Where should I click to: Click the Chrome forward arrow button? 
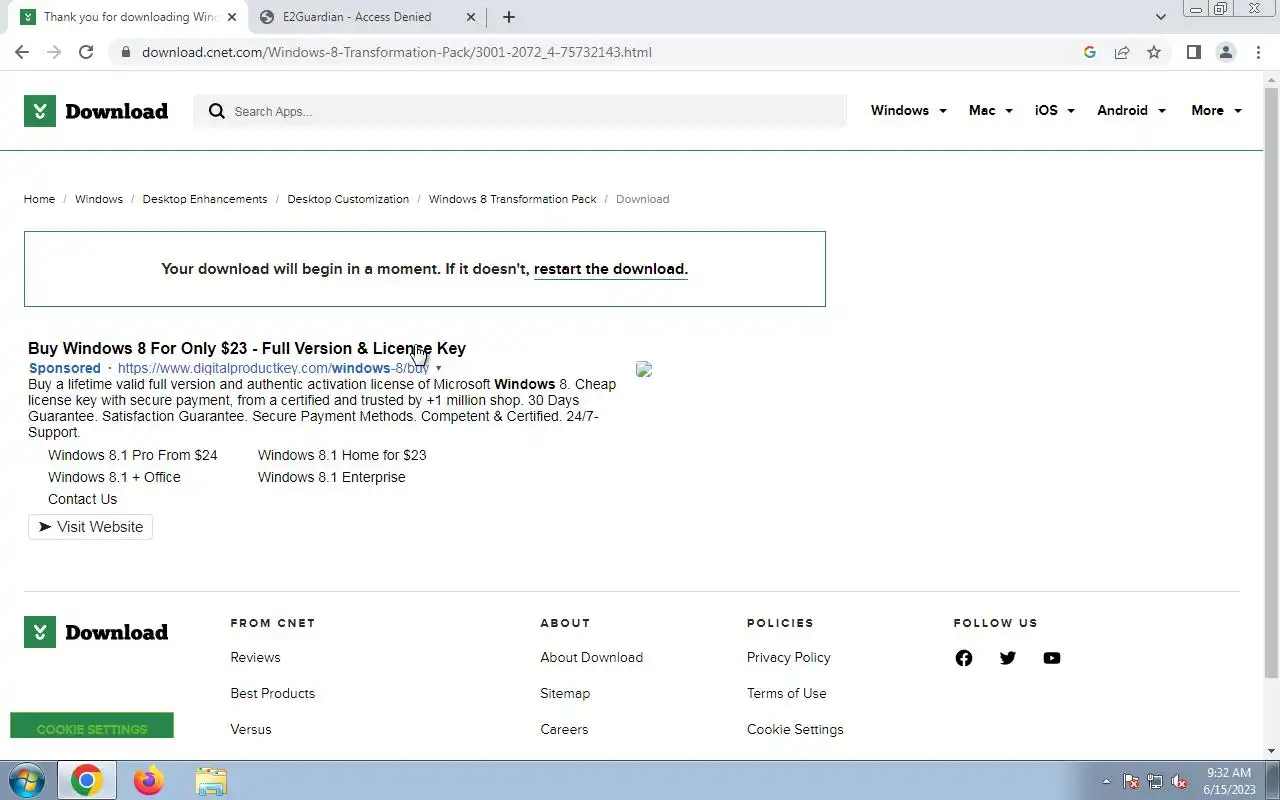coord(54,52)
